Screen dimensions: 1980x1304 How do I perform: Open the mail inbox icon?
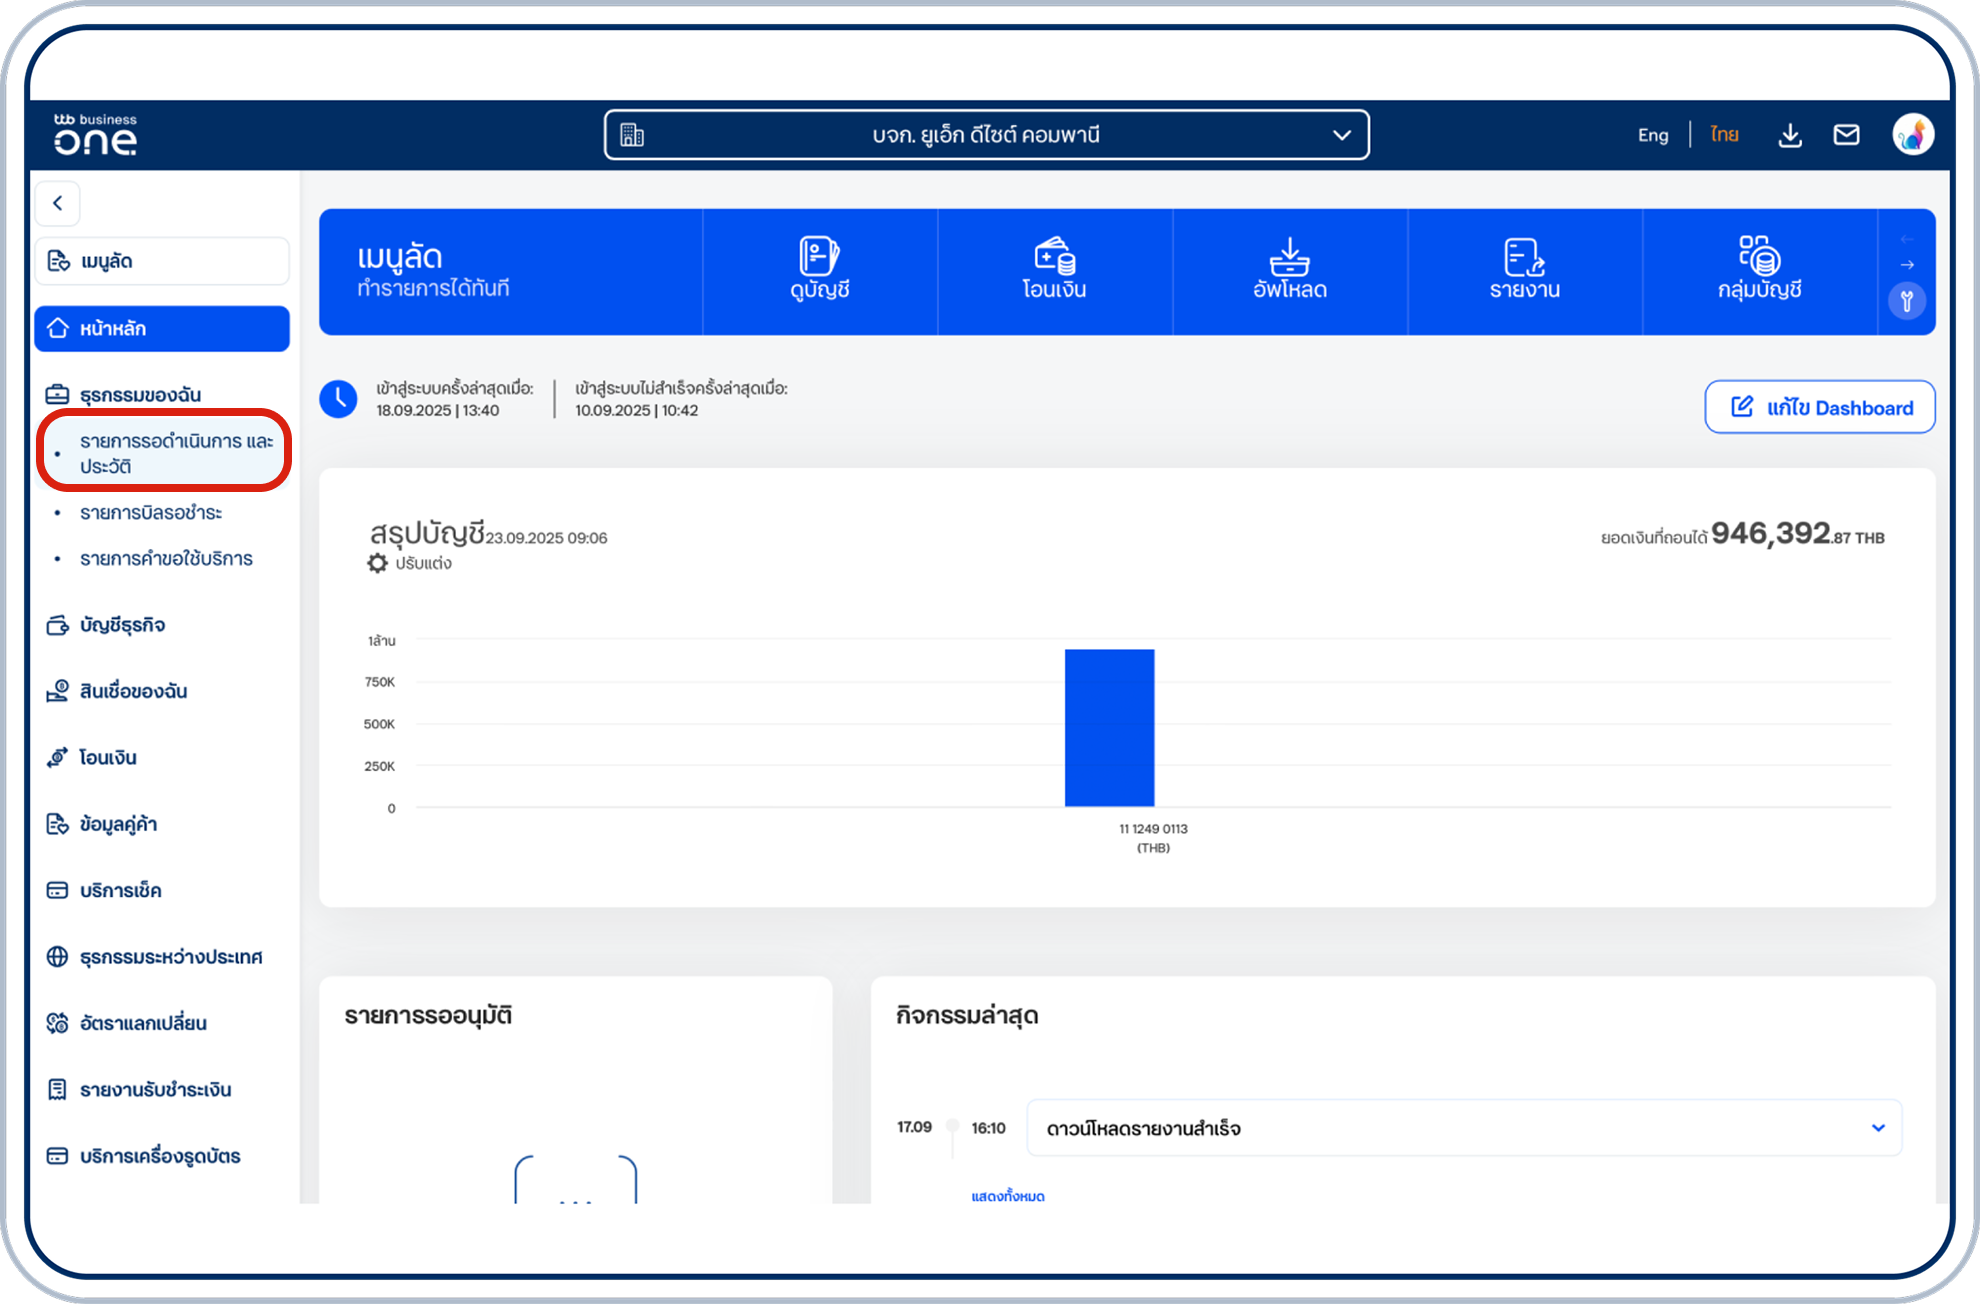click(1846, 135)
